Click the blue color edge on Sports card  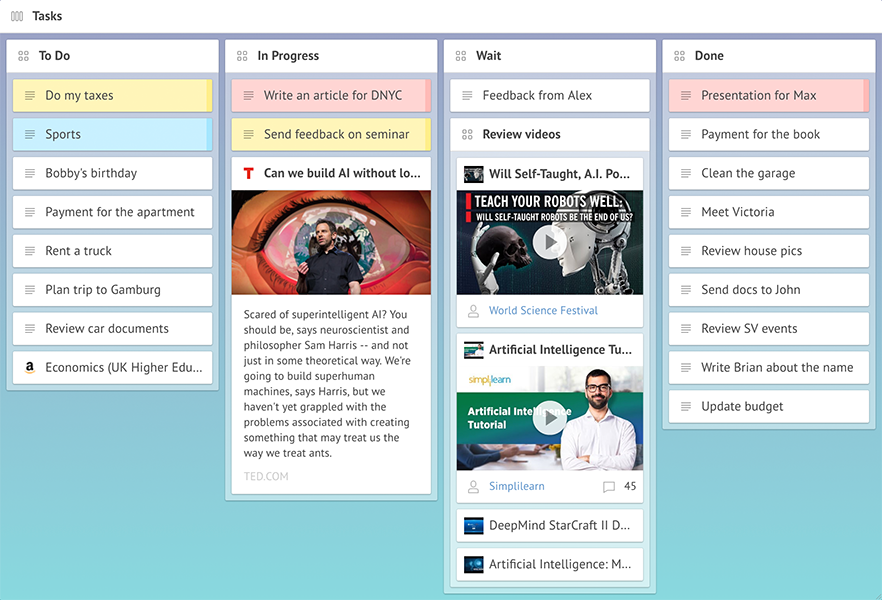209,134
